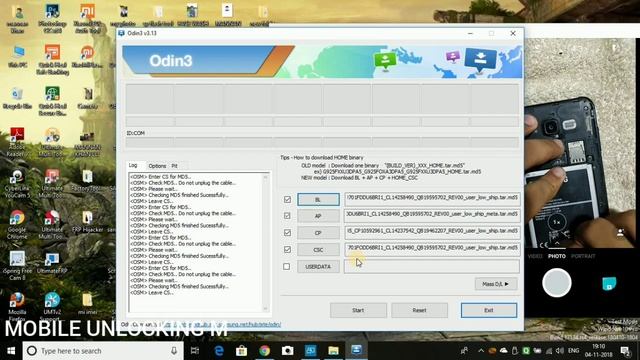This screenshot has height=360, width=640.
Task: Click the CP file select button
Action: 318,233
